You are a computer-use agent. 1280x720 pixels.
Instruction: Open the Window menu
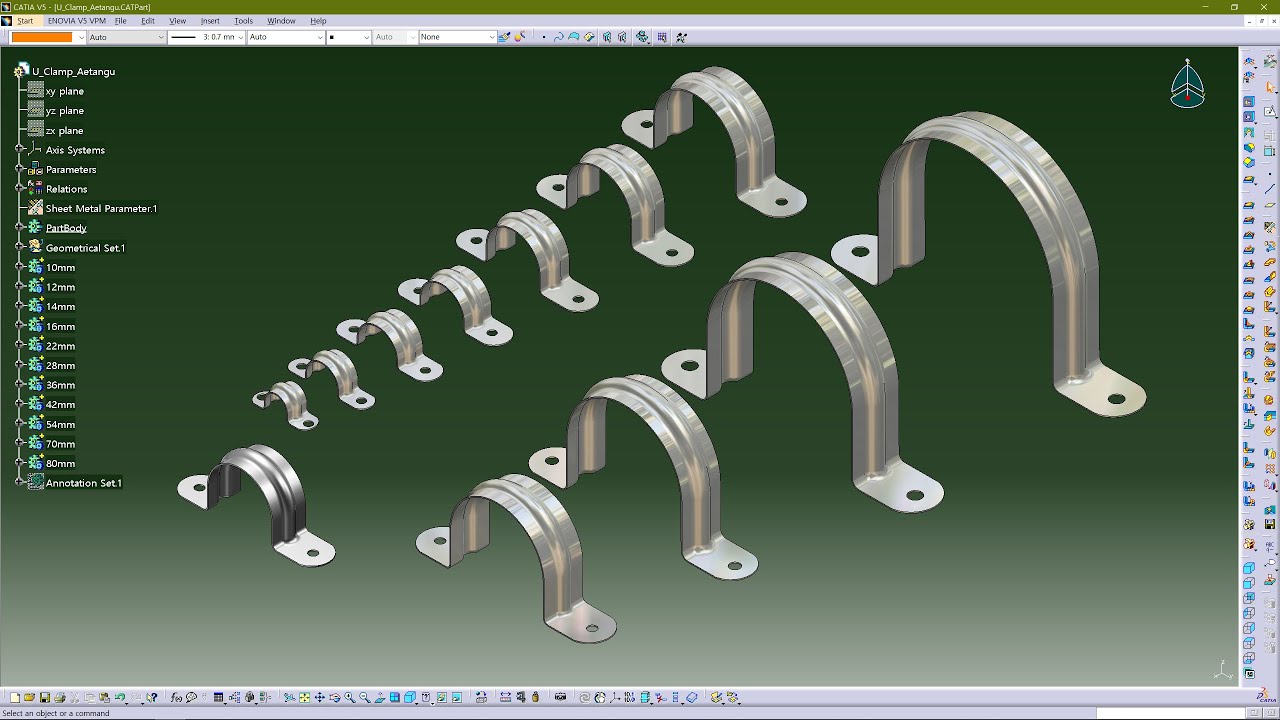tap(281, 21)
